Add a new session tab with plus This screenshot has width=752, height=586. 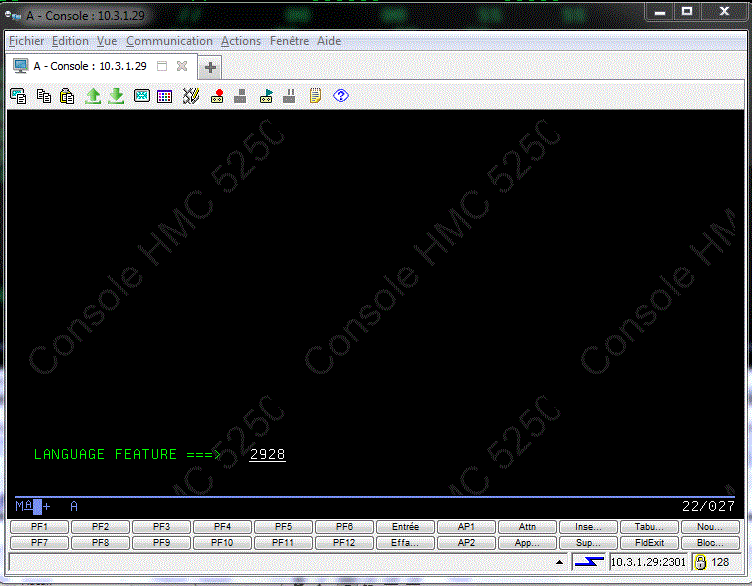pos(210,68)
